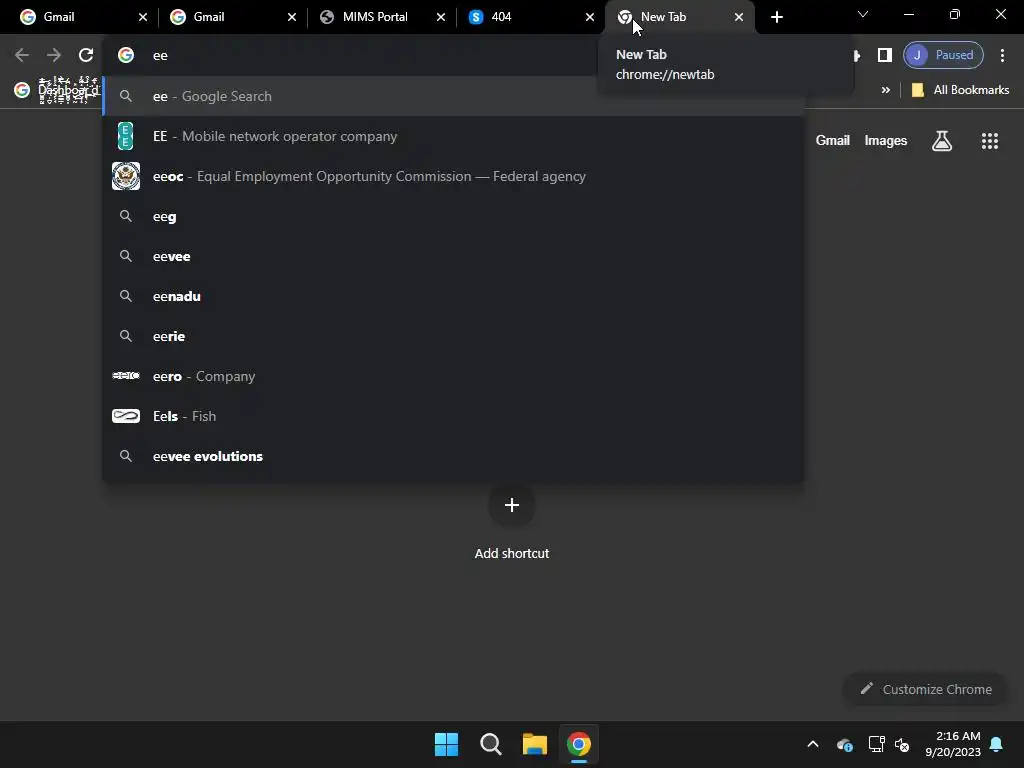Viewport: 1024px width, 768px height.
Task: Open Chrome three-dot menu
Action: click(1002, 55)
